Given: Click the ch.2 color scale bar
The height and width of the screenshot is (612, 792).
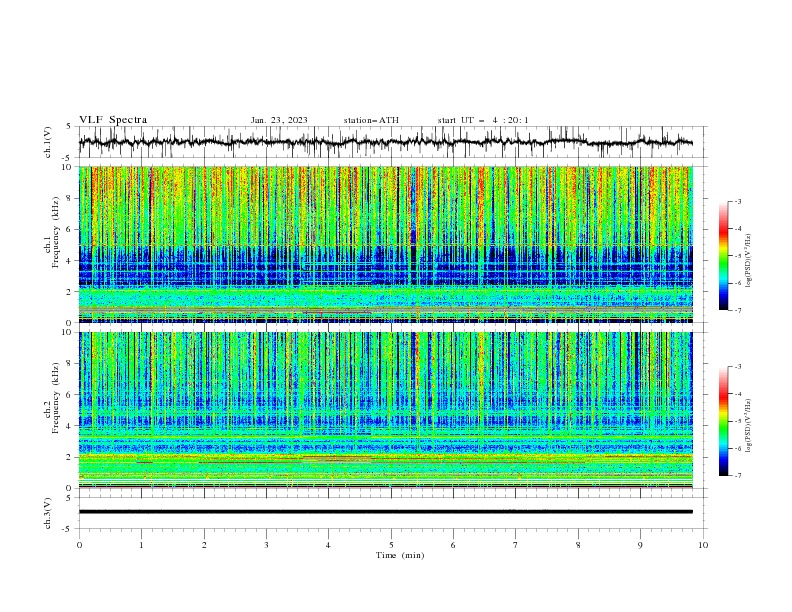Looking at the screenshot, I should point(723,421).
